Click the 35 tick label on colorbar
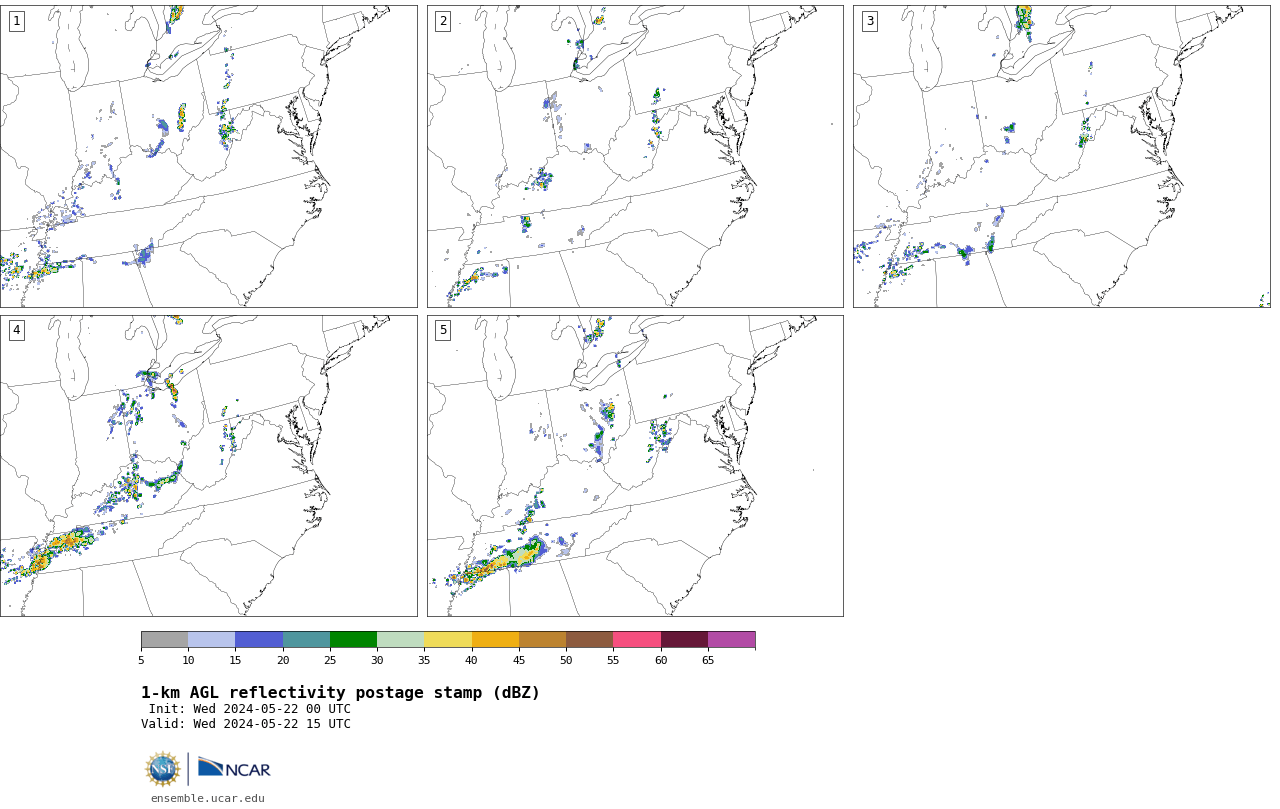The height and width of the screenshot is (809, 1280). point(424,660)
